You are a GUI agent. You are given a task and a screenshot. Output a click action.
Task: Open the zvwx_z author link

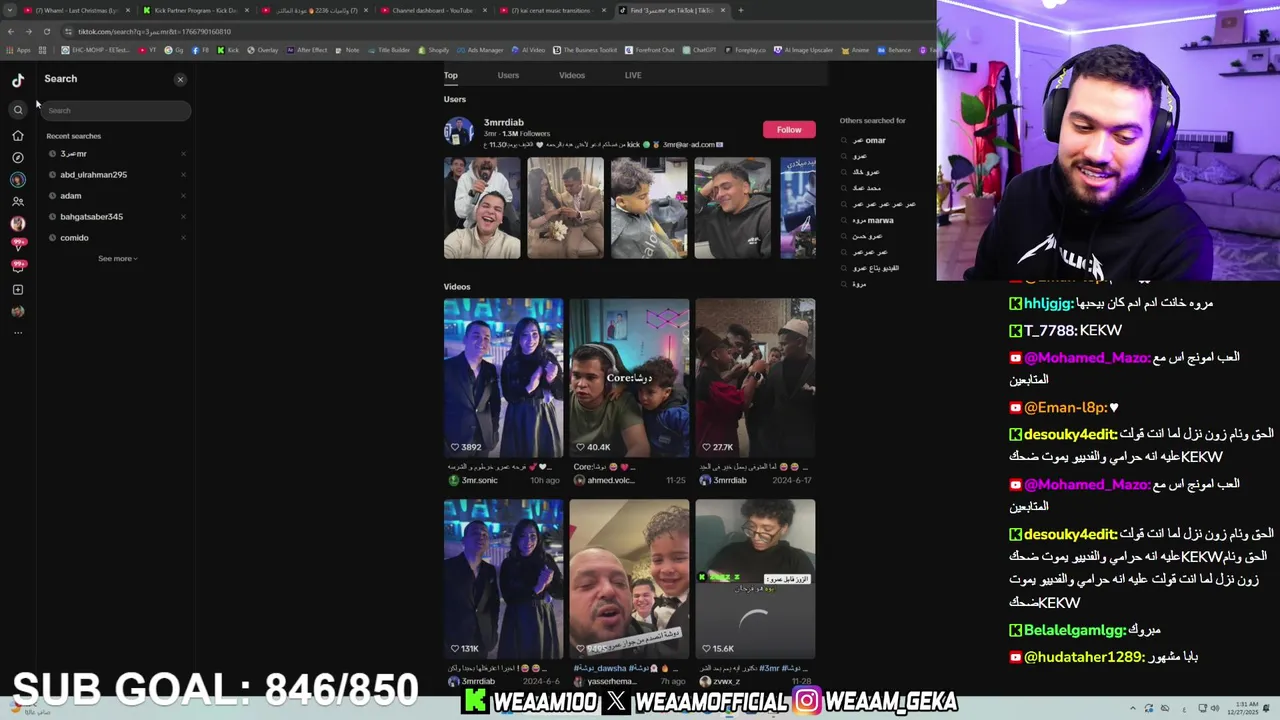[726, 681]
